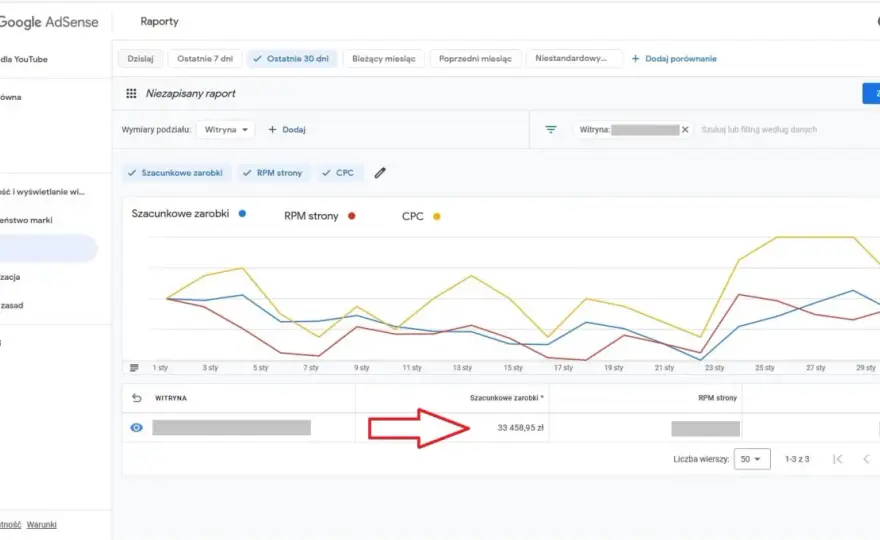The height and width of the screenshot is (540, 880).
Task: Select the Ostatnie 30 dni range
Action: (x=291, y=58)
